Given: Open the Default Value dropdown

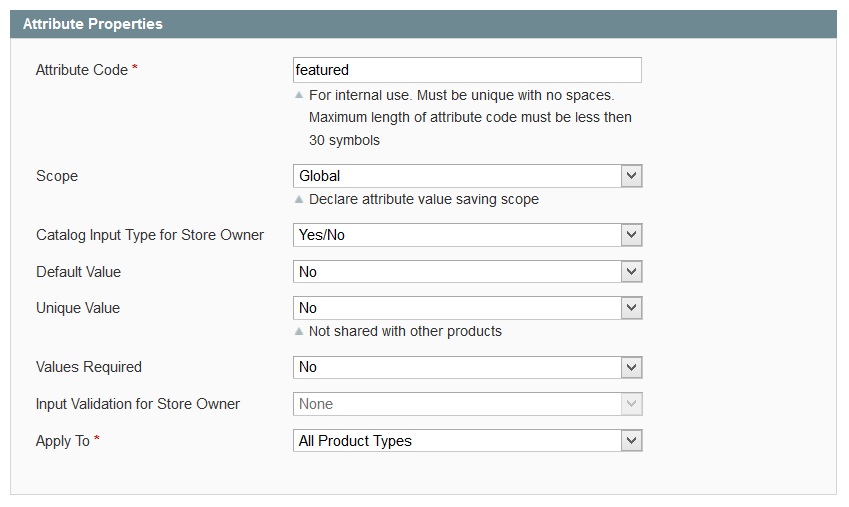Looking at the screenshot, I should (x=467, y=272).
